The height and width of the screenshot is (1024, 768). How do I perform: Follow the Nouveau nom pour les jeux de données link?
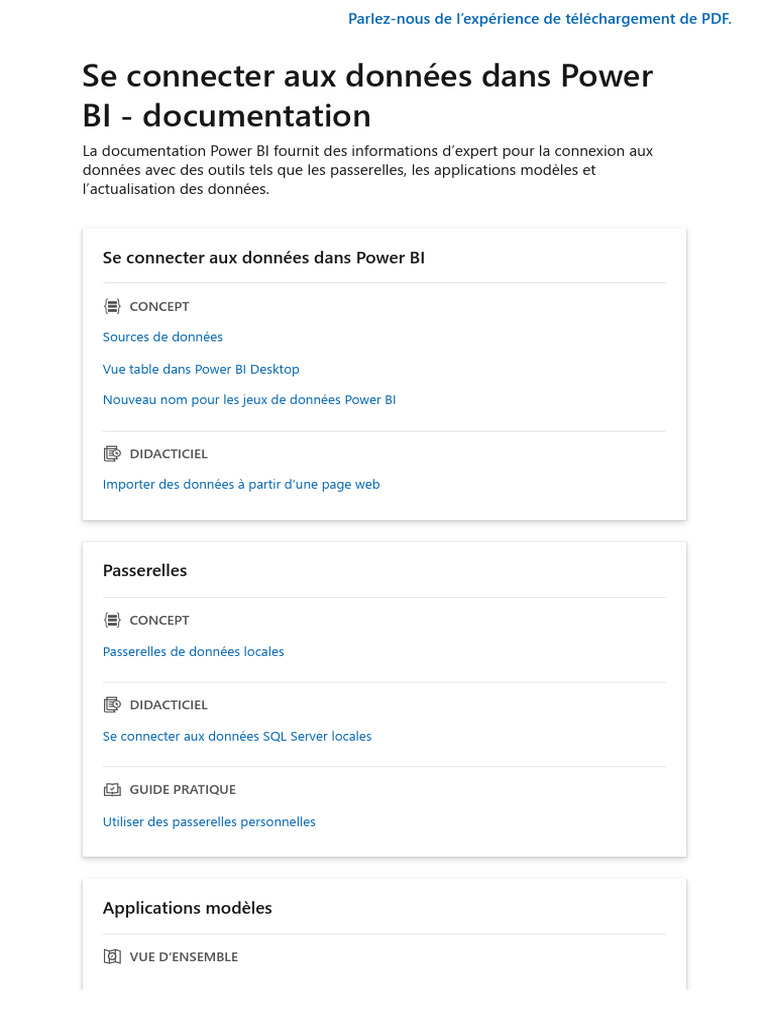tap(249, 400)
